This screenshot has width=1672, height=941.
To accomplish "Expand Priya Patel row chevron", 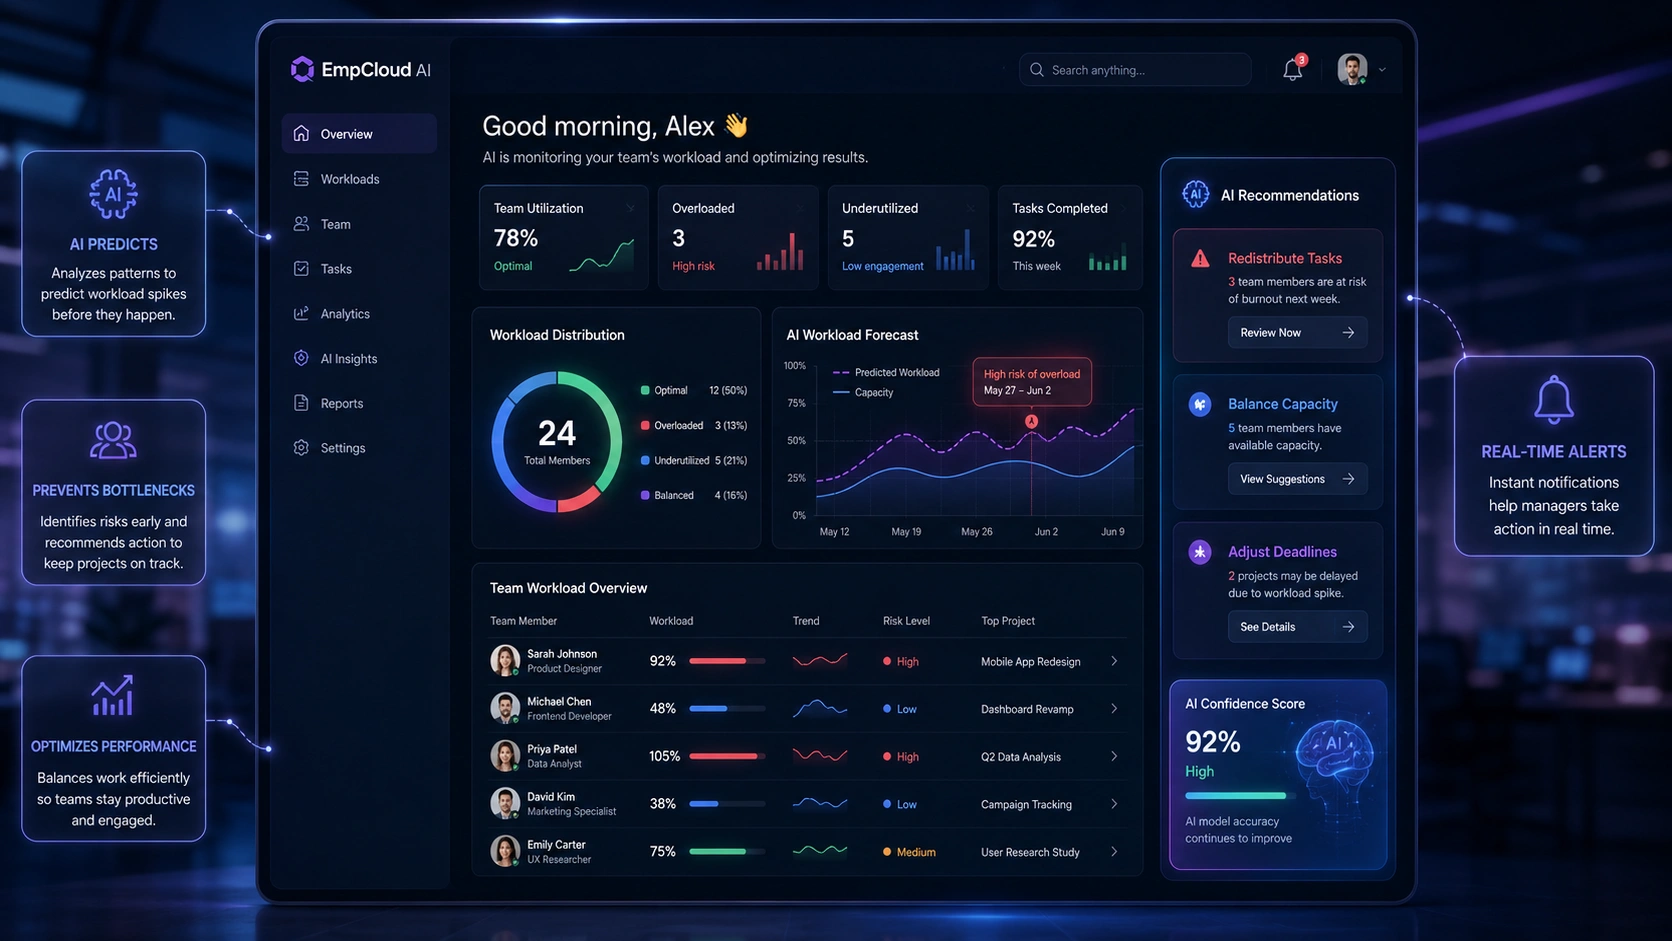I will [x=1114, y=756].
